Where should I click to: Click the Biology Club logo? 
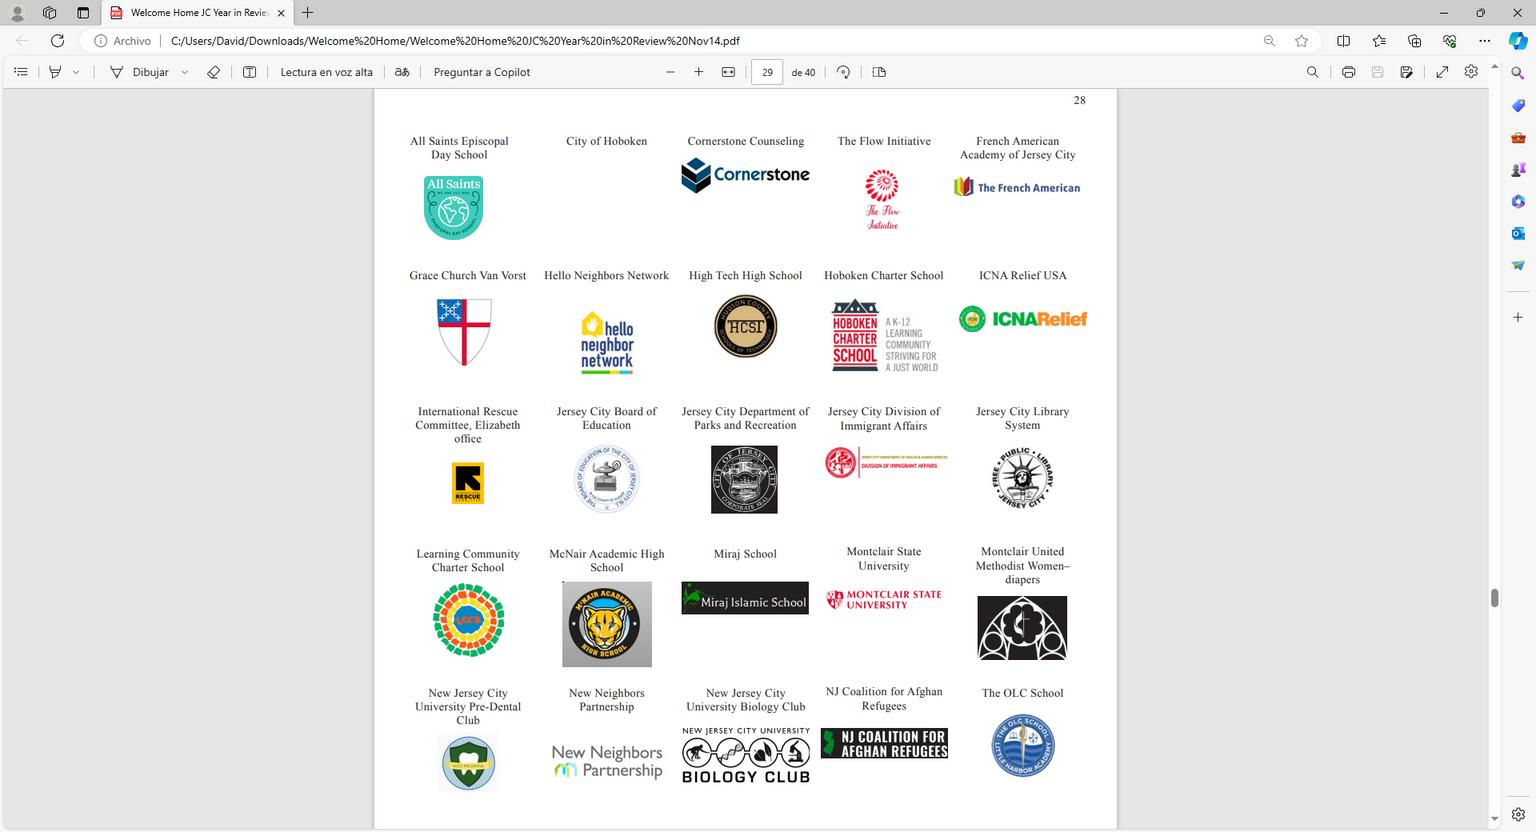pos(746,755)
